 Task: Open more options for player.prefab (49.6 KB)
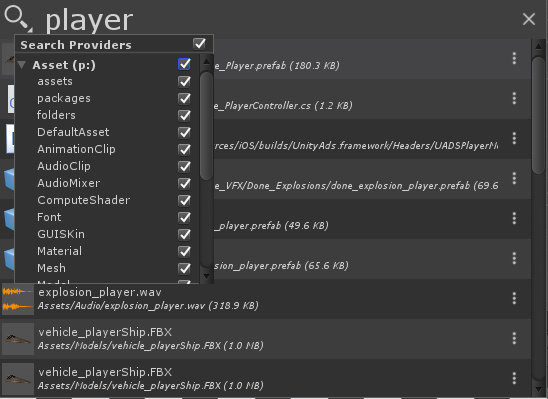514,218
